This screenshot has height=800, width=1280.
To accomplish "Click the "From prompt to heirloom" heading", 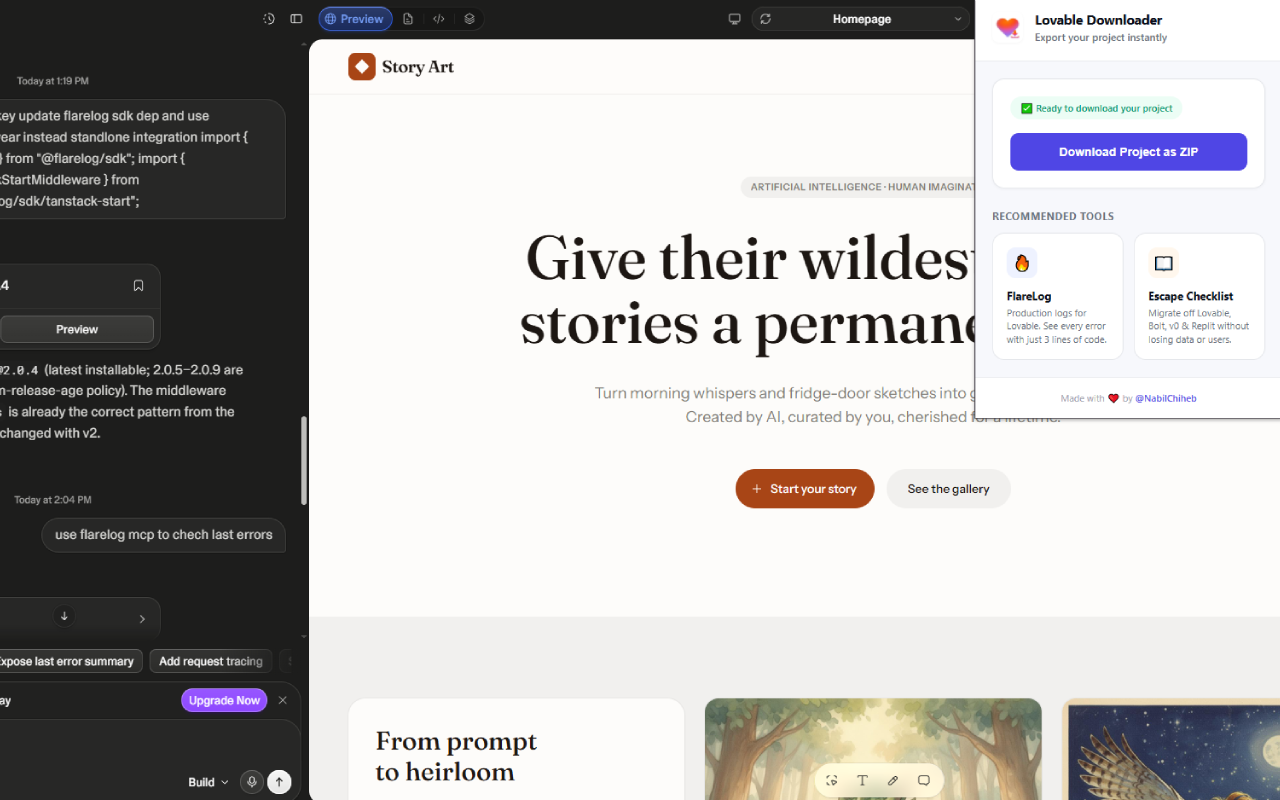I will point(456,756).
